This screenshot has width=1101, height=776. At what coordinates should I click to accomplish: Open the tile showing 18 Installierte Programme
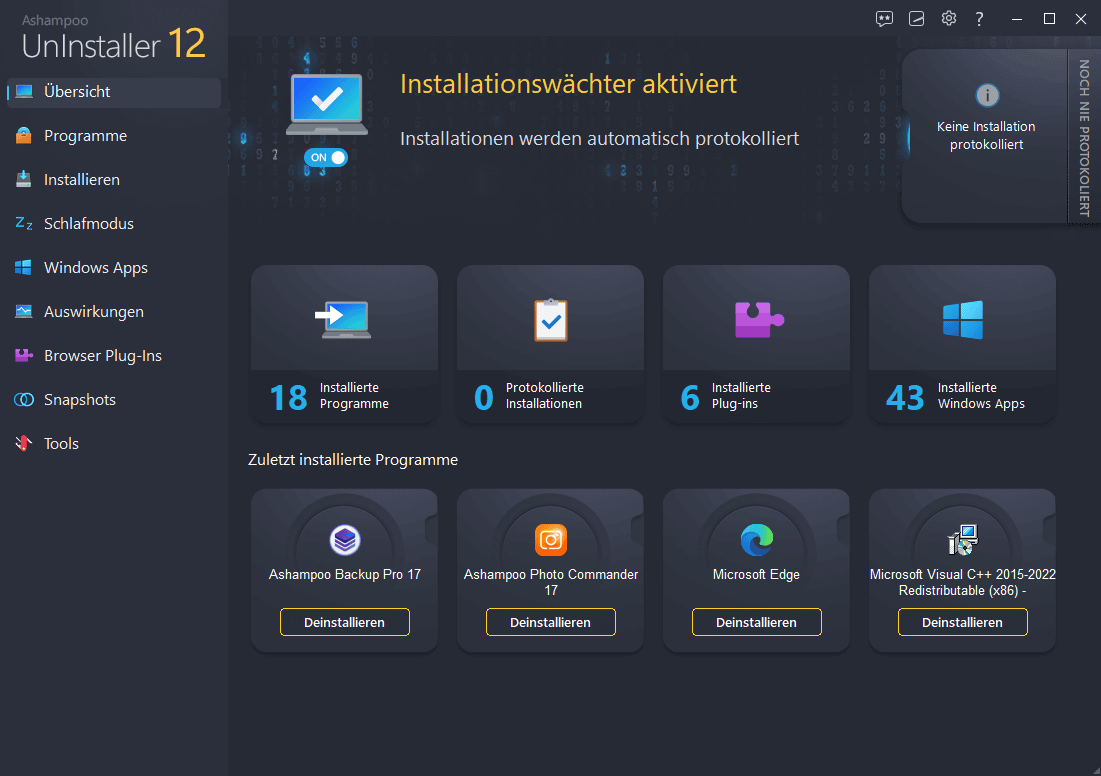[344, 345]
